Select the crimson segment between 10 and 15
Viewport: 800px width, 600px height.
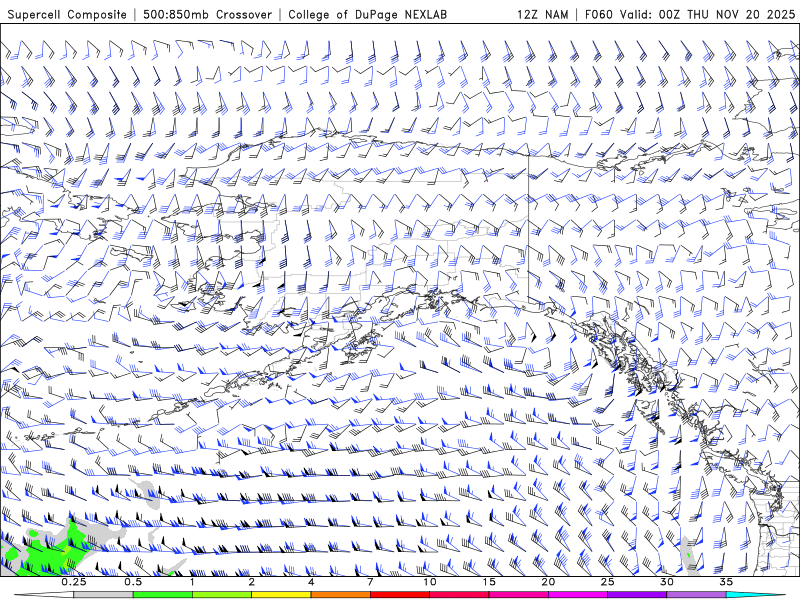tap(459, 595)
